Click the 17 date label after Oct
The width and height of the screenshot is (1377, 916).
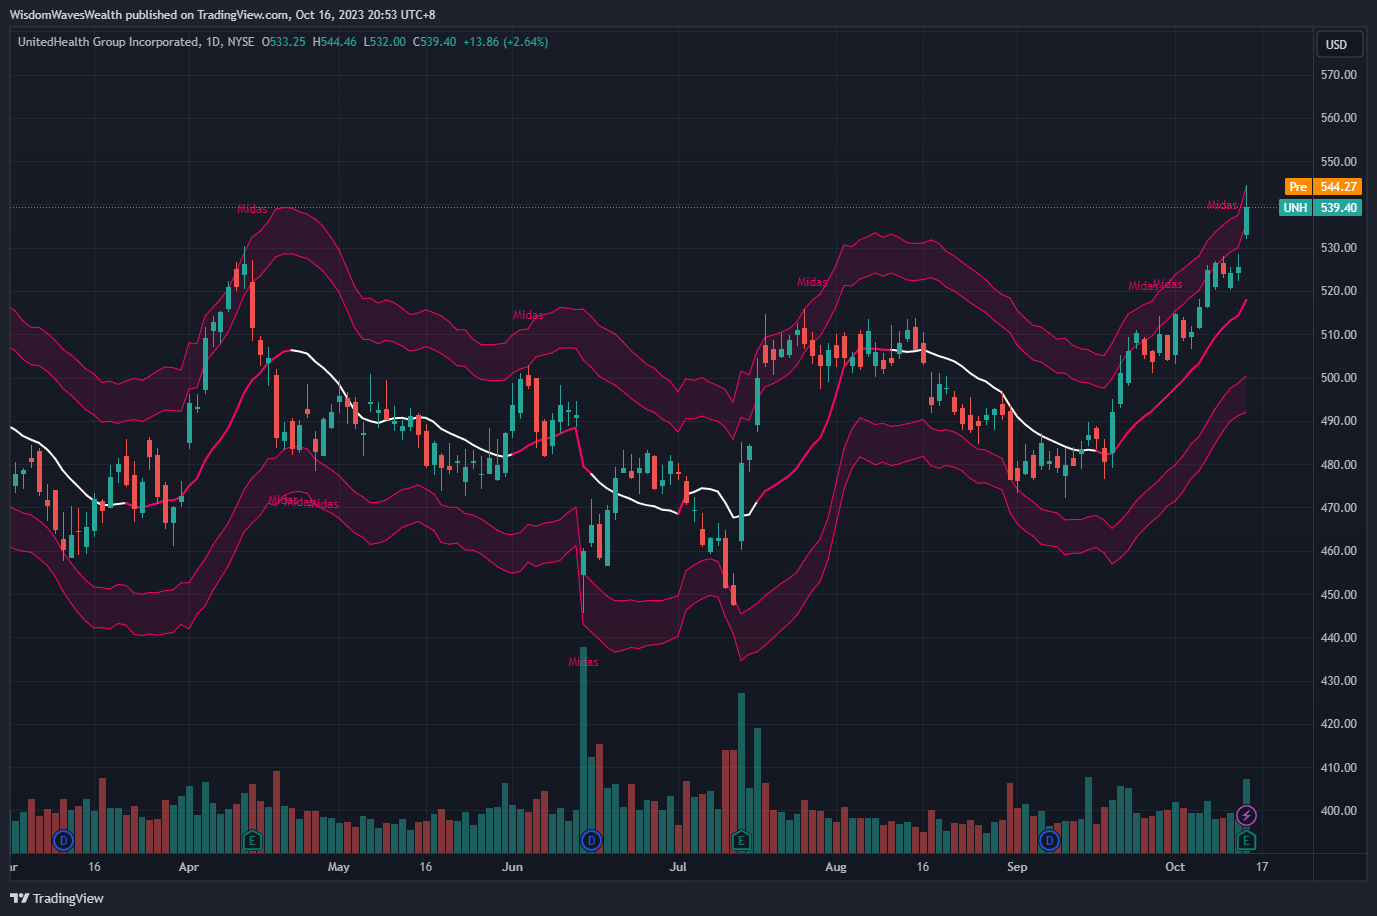point(1262,867)
